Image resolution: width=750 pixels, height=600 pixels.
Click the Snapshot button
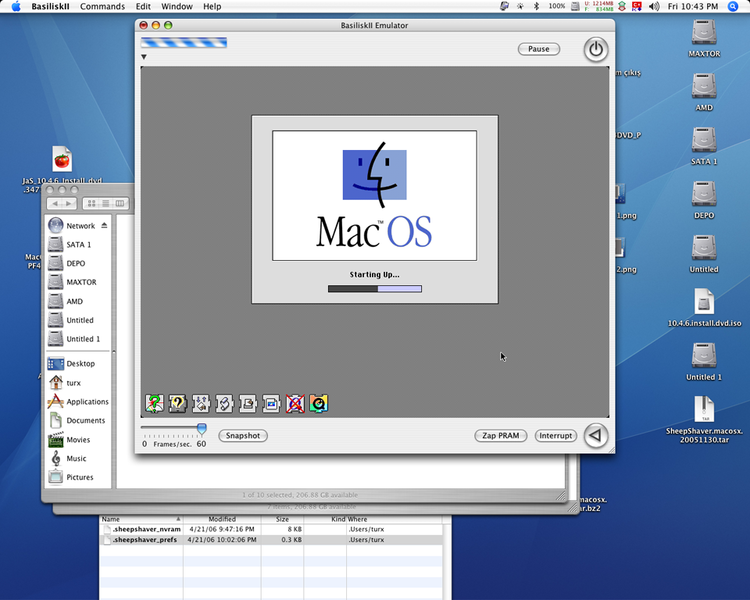pyautogui.click(x=243, y=435)
